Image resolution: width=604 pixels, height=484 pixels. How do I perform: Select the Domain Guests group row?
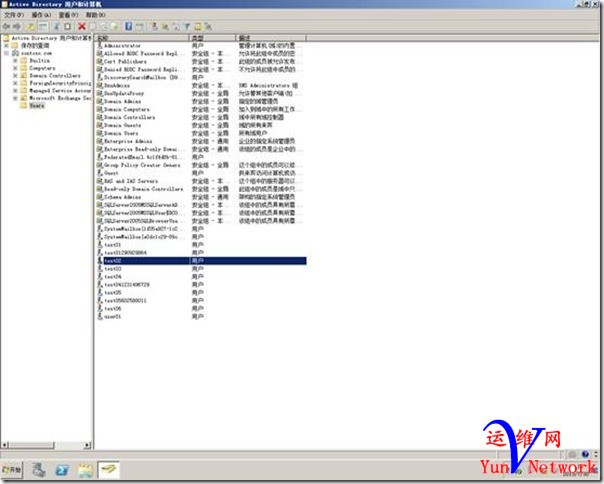click(x=201, y=125)
